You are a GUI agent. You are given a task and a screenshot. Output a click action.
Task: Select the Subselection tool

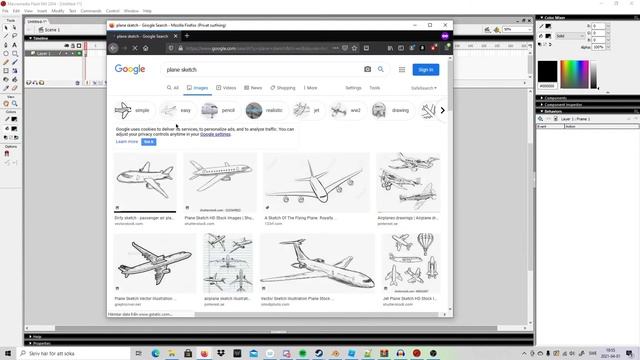pos(15,28)
